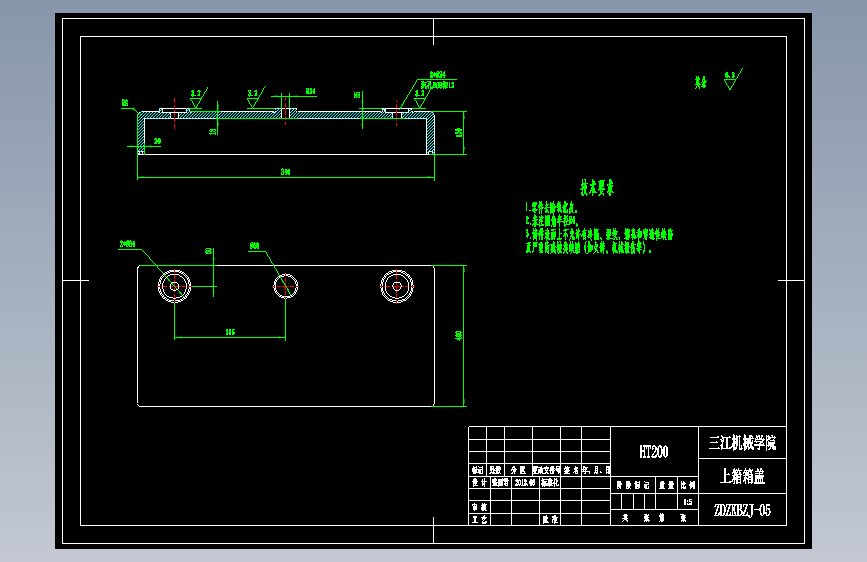Select the first technical requirement line
867x562 pixels.
(x=551, y=208)
